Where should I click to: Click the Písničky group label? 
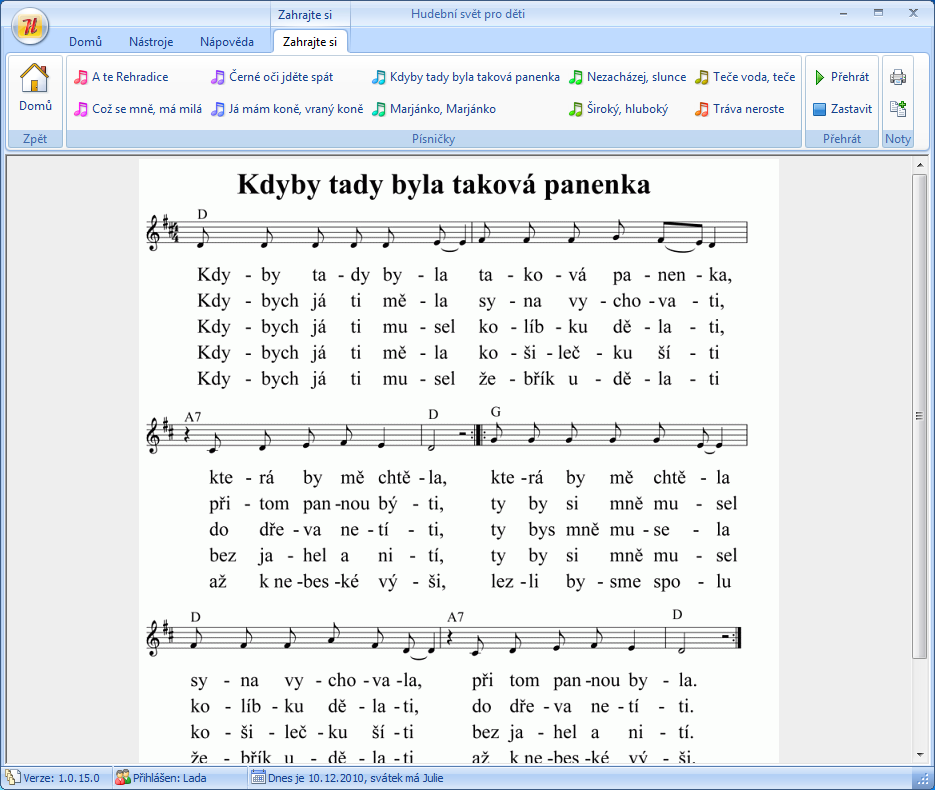click(434, 139)
